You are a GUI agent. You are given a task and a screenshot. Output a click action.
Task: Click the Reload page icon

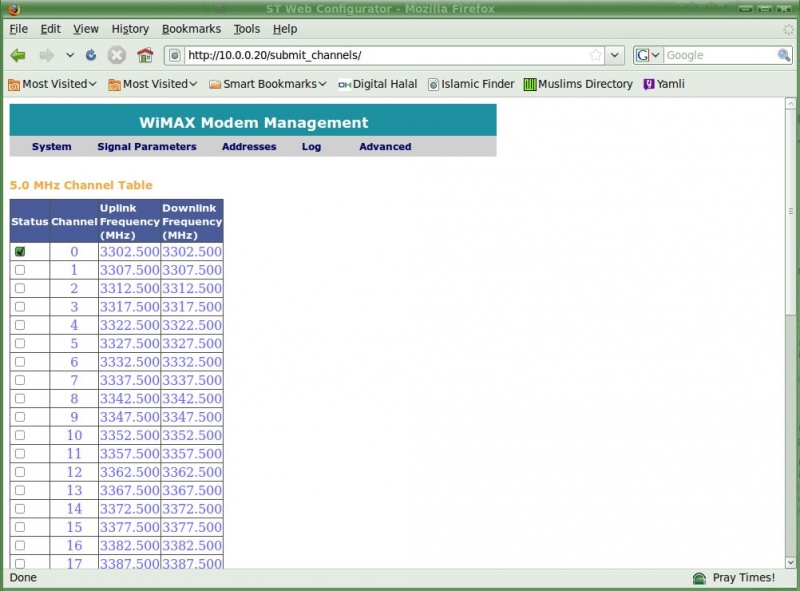tap(92, 55)
